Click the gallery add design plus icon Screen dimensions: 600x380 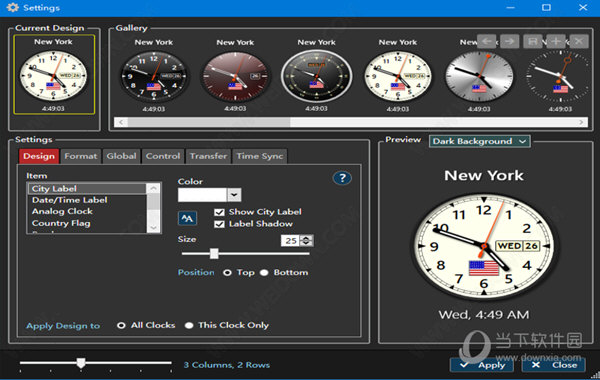[x=556, y=41]
